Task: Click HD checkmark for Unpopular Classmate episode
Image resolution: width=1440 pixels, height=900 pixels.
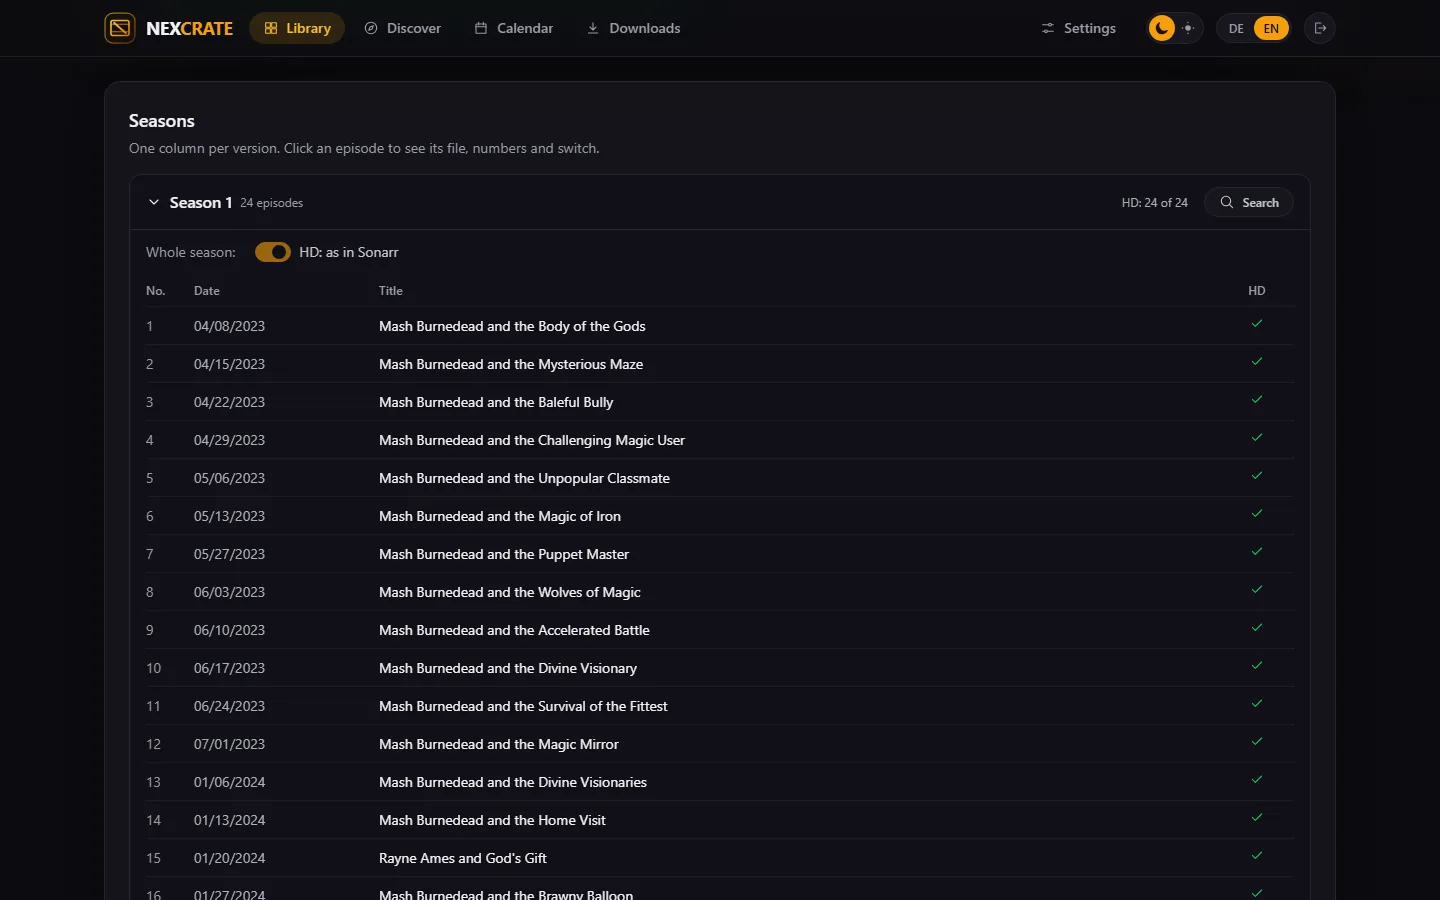Action: [1257, 476]
